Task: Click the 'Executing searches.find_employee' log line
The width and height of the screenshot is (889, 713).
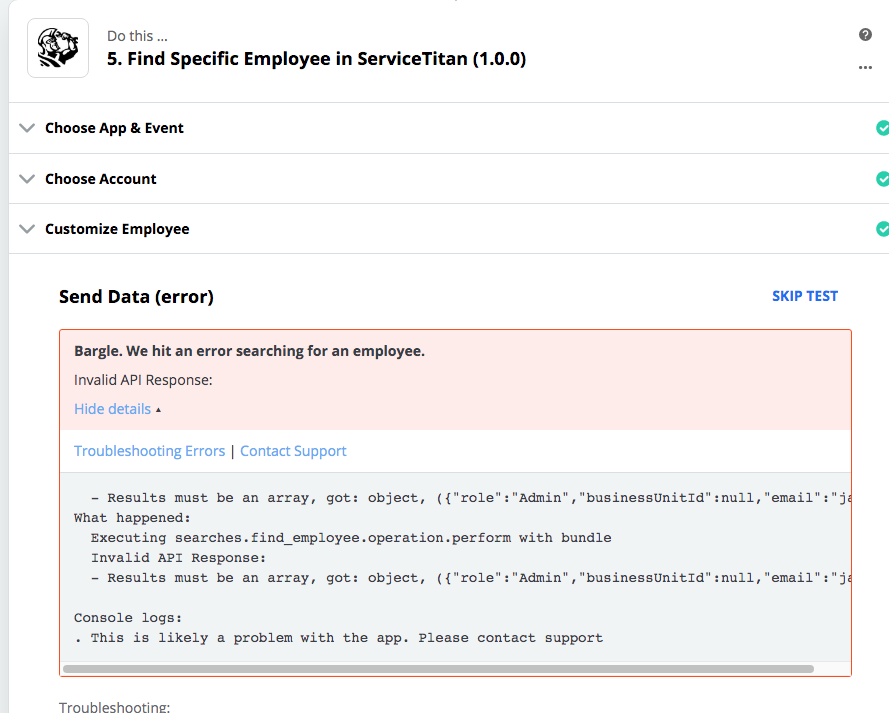Action: [x=351, y=538]
